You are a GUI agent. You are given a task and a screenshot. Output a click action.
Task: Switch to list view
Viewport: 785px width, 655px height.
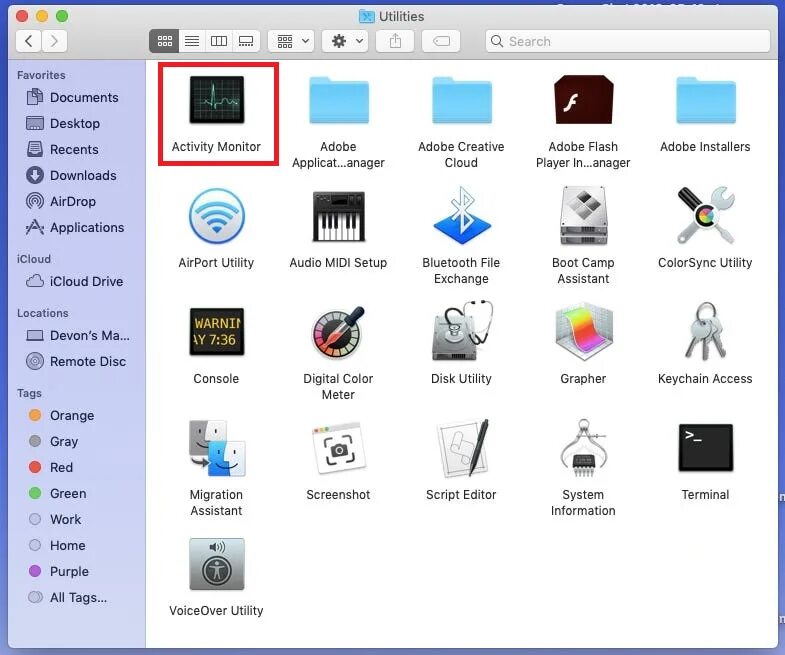click(x=192, y=41)
